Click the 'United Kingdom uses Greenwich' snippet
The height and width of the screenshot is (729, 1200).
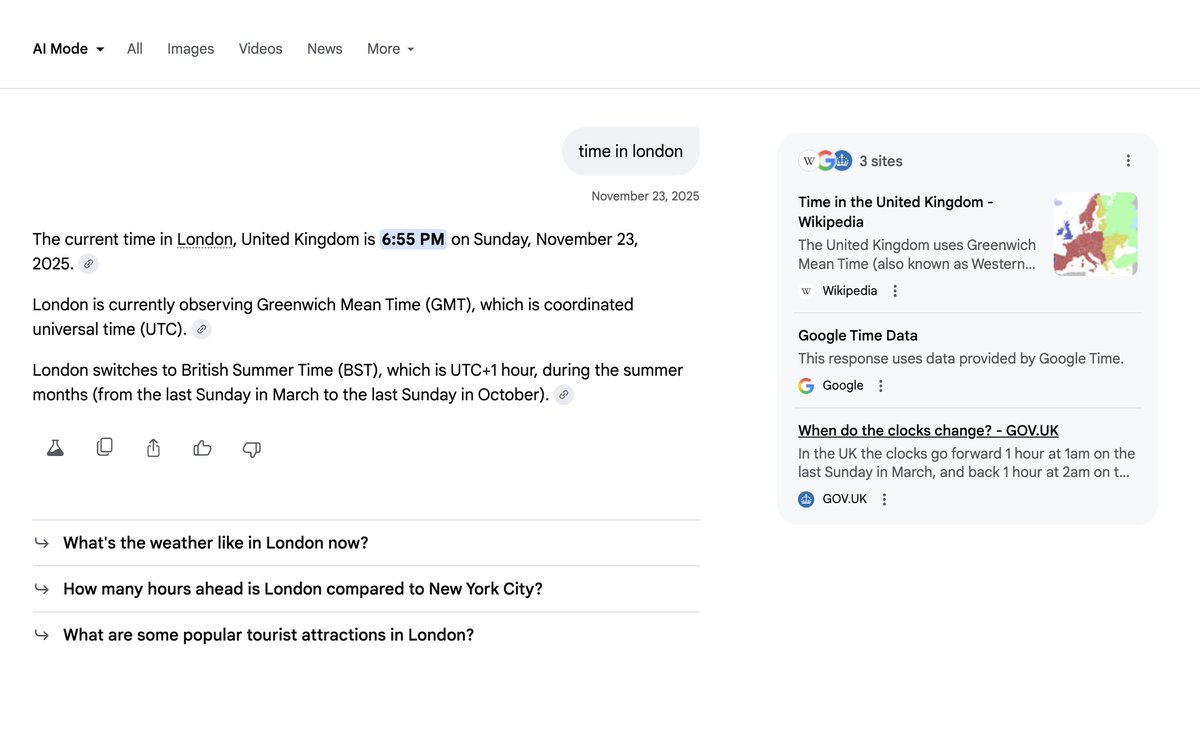click(x=917, y=255)
